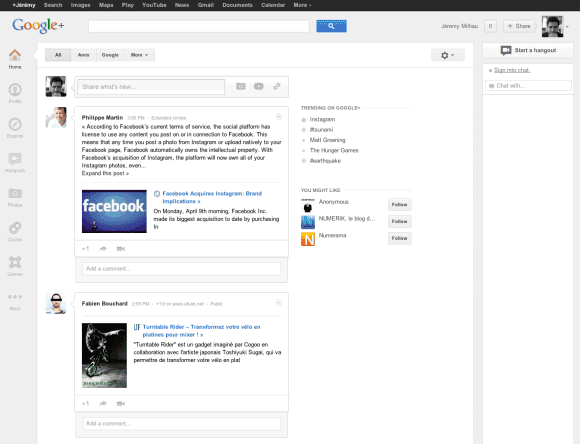
Task: Open trending topic #tsunami
Action: 321,130
